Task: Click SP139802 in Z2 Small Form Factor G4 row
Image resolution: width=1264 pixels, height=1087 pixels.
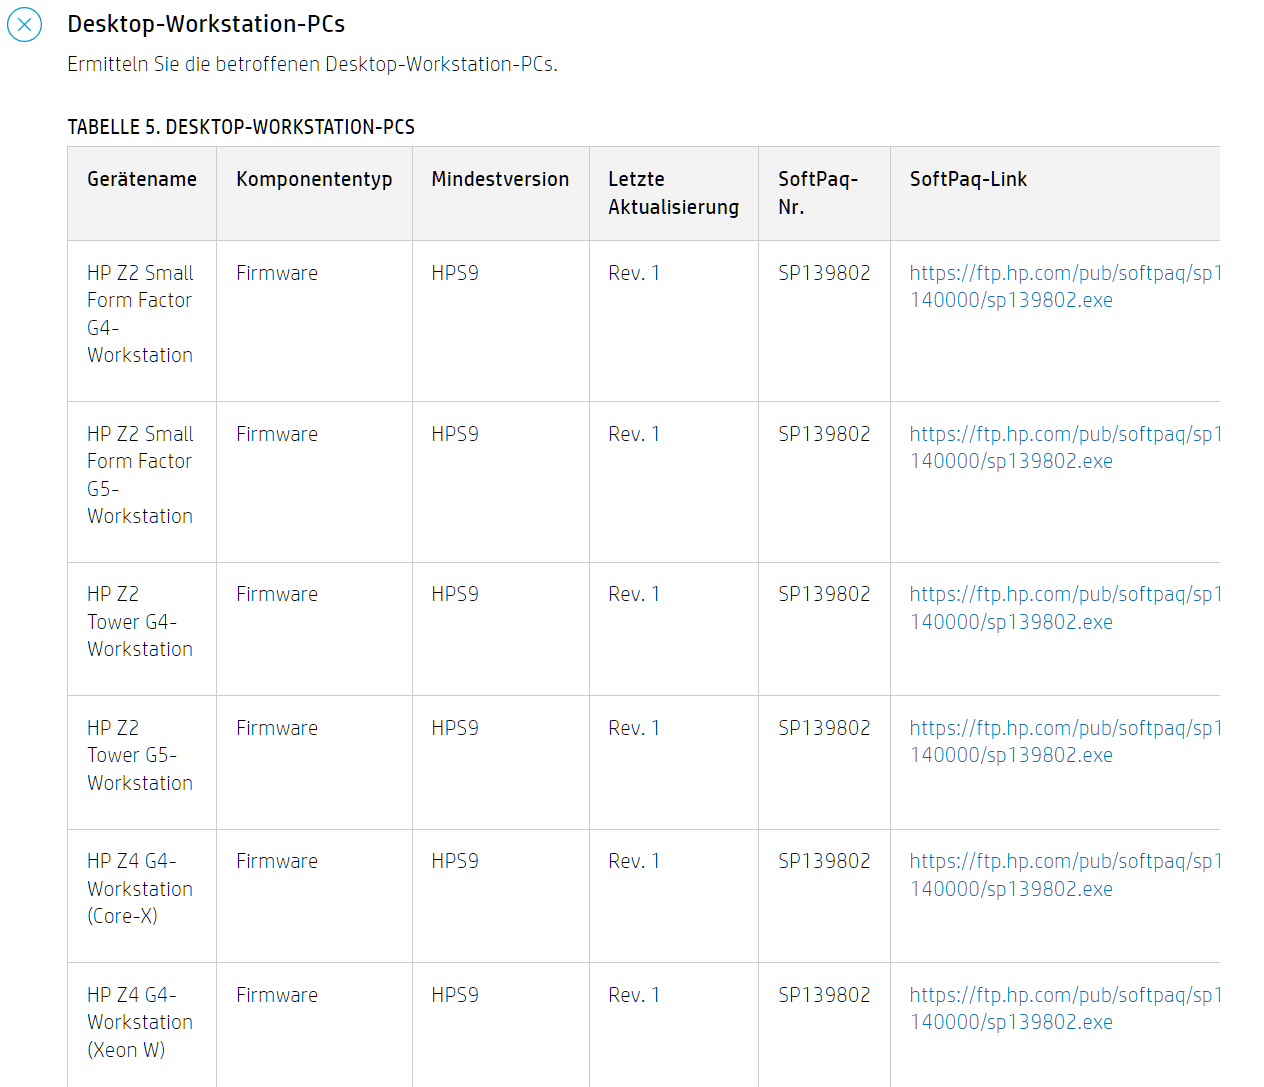Action: (x=824, y=273)
